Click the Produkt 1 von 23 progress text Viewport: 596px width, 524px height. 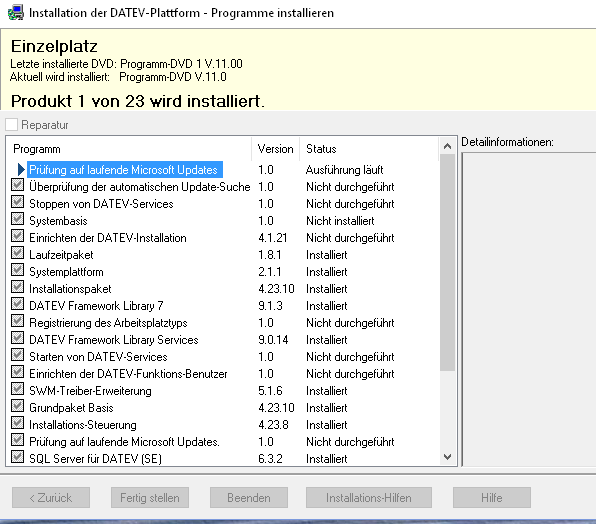[x=138, y=101]
